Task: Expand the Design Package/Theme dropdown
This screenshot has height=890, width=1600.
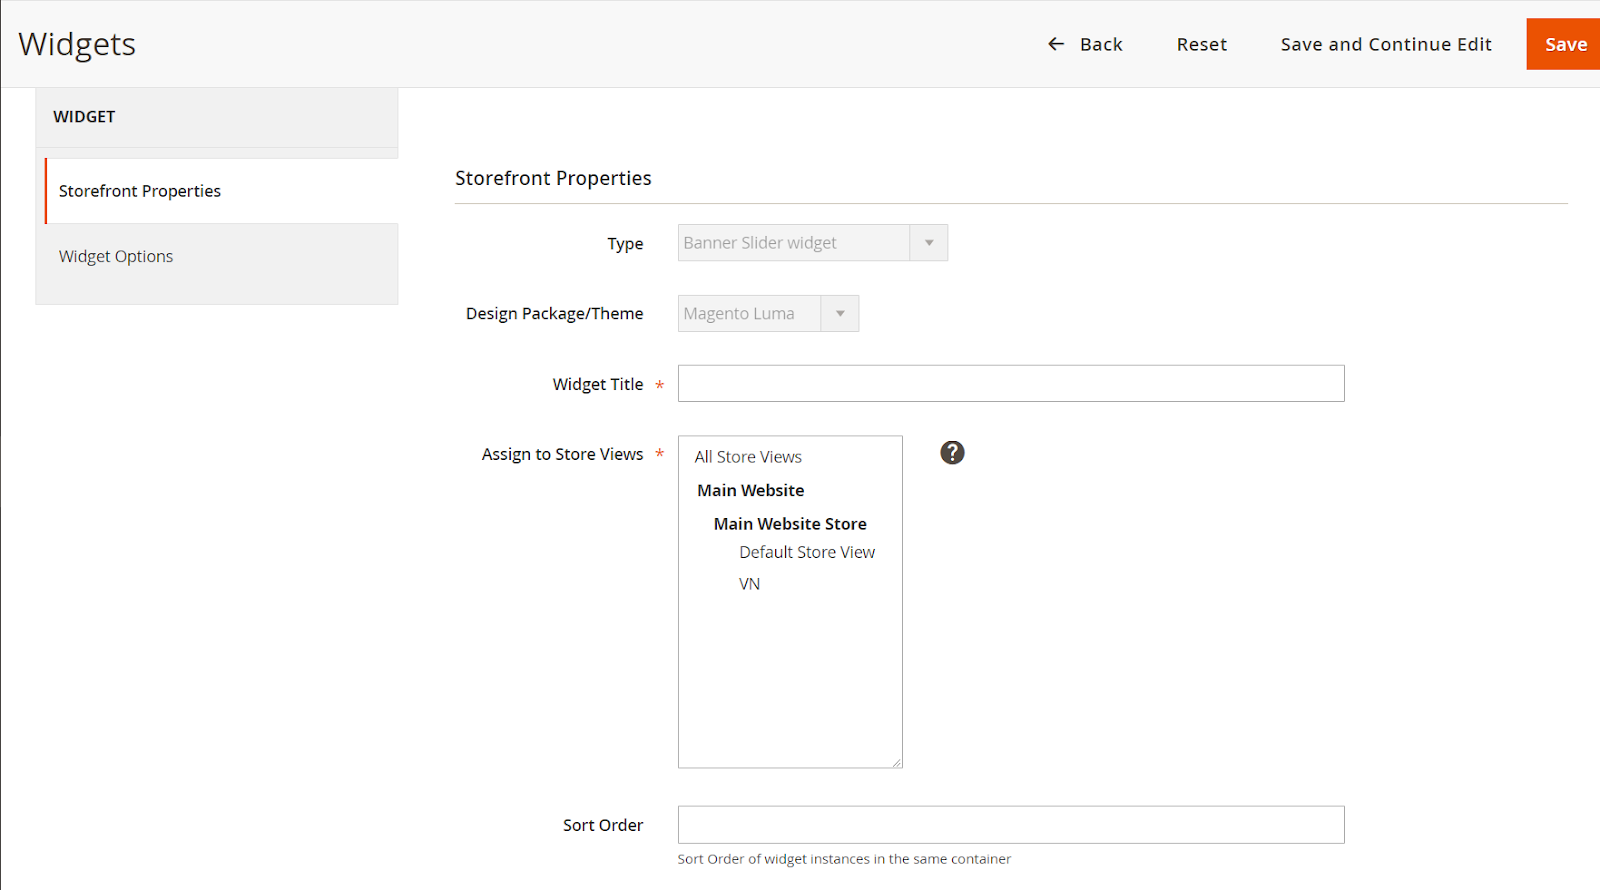Action: (840, 314)
